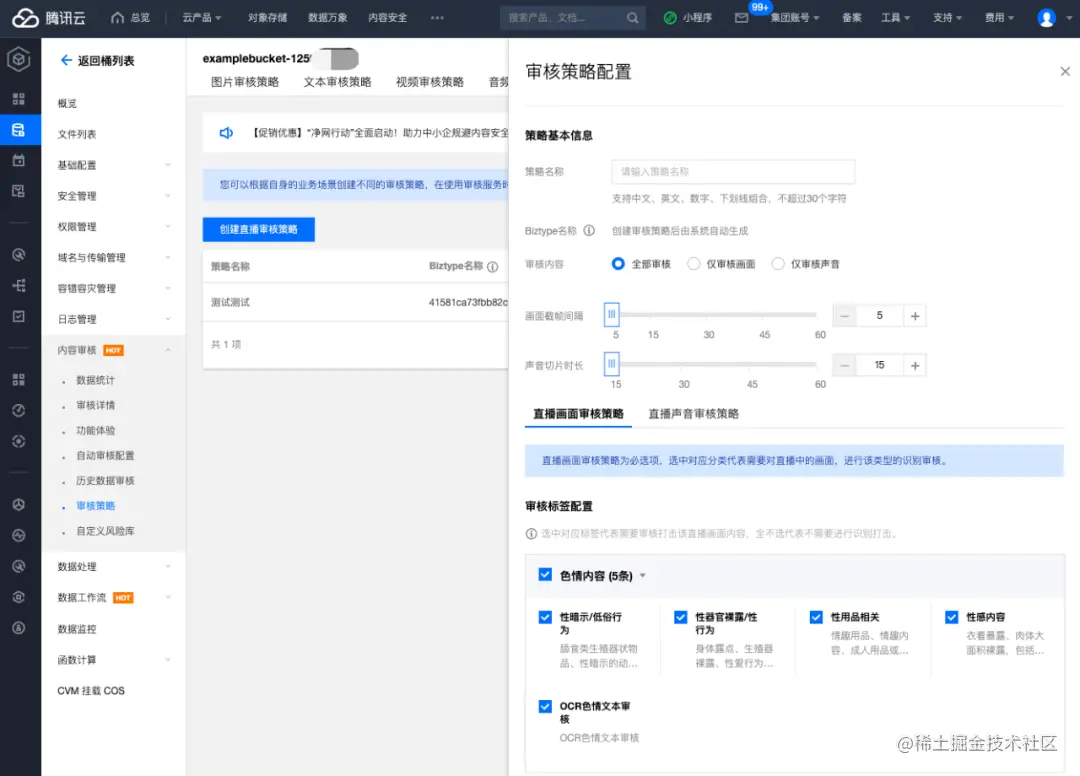The width and height of the screenshot is (1080, 776).
Task: Toggle the 性器官裸露/性行为 checkbox
Action: pyautogui.click(x=681, y=617)
